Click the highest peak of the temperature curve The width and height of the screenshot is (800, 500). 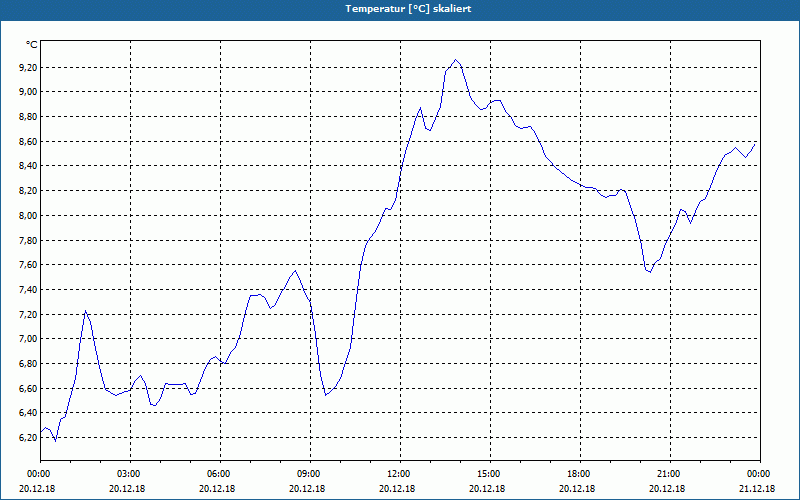click(456, 60)
